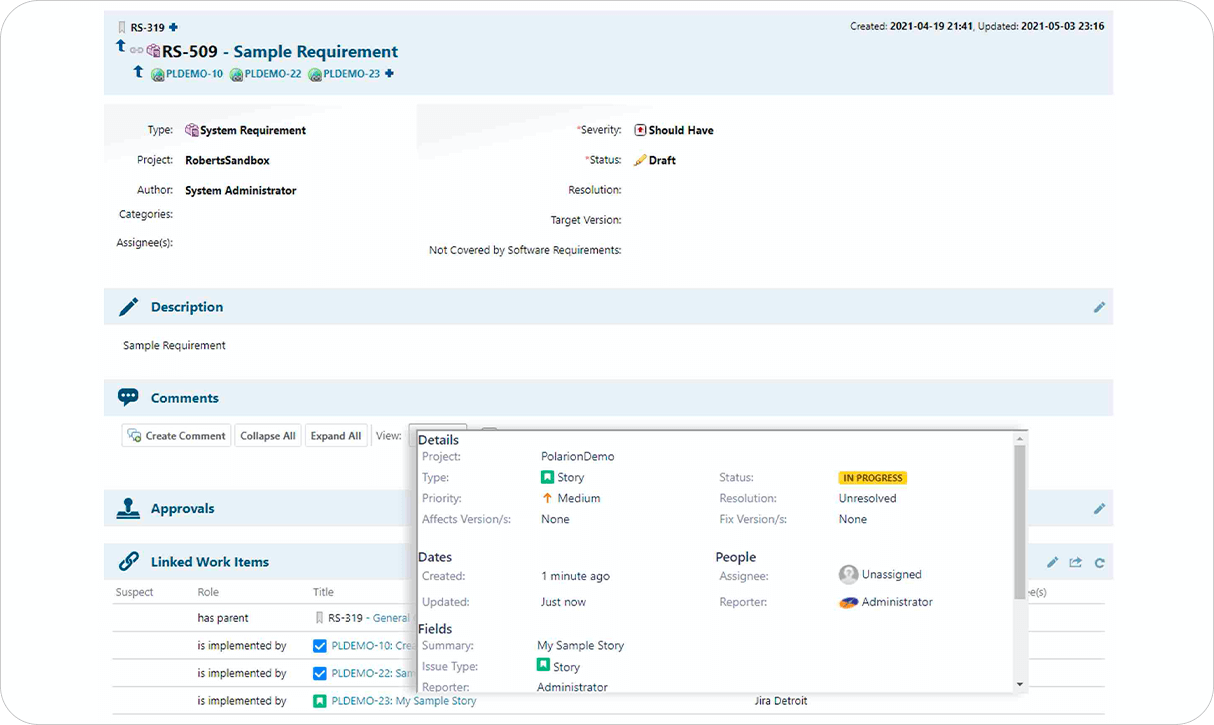Click Collapse All button

click(268, 436)
